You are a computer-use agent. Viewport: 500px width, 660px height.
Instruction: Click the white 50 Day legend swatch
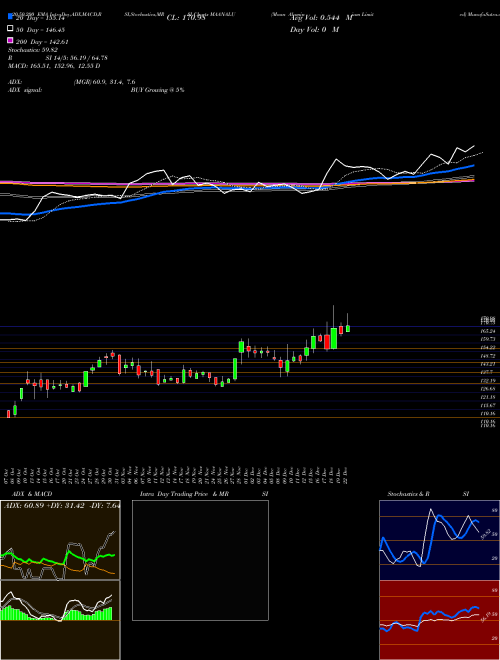(10, 29)
